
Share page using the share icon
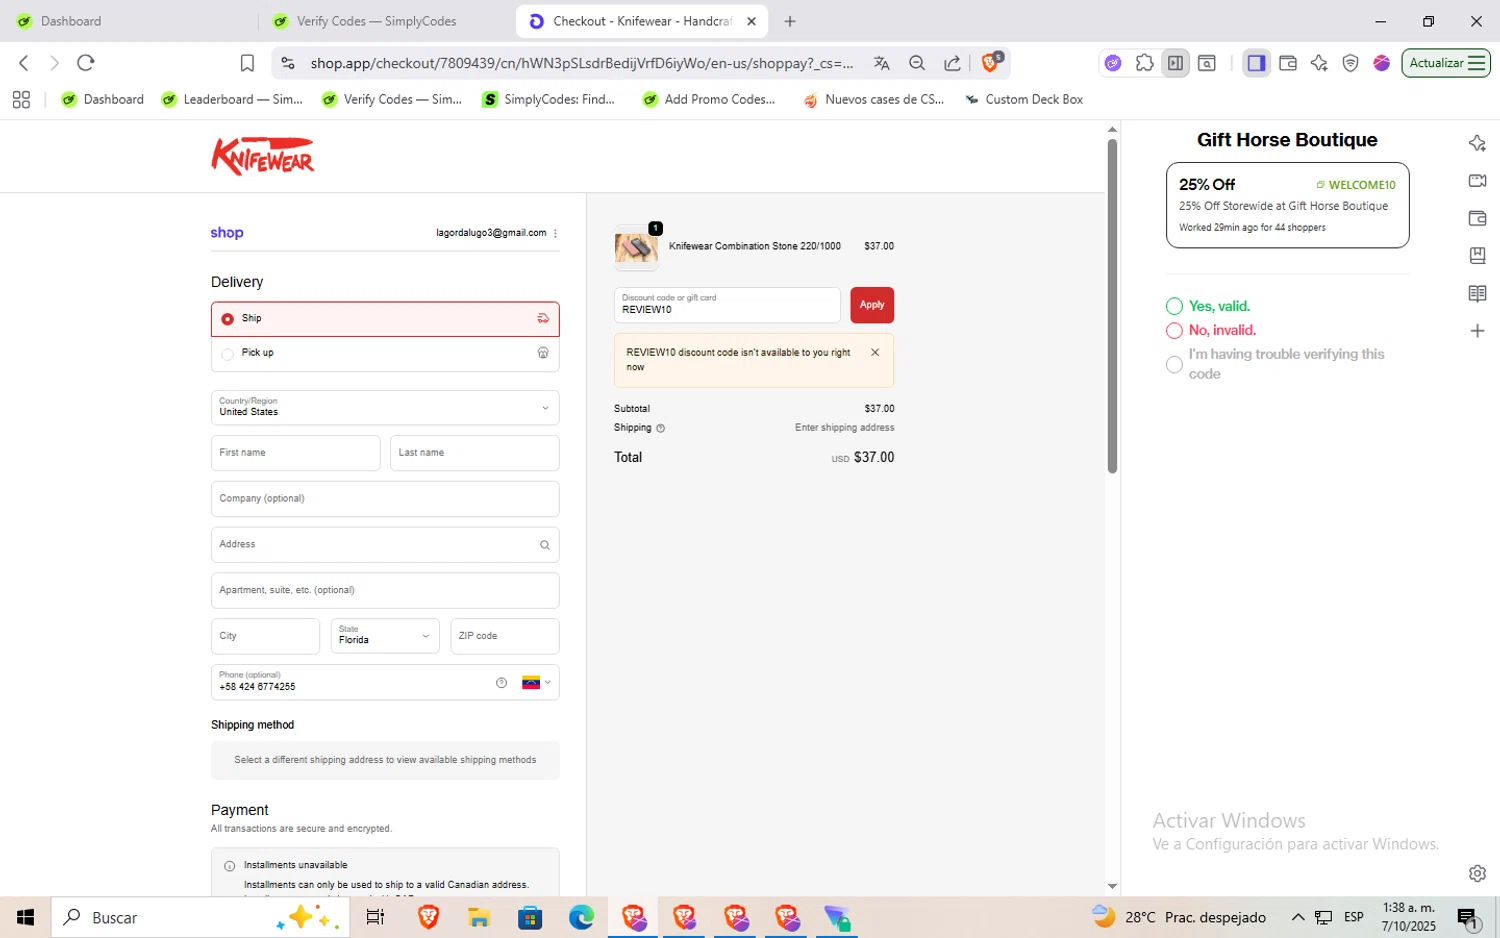tap(952, 63)
